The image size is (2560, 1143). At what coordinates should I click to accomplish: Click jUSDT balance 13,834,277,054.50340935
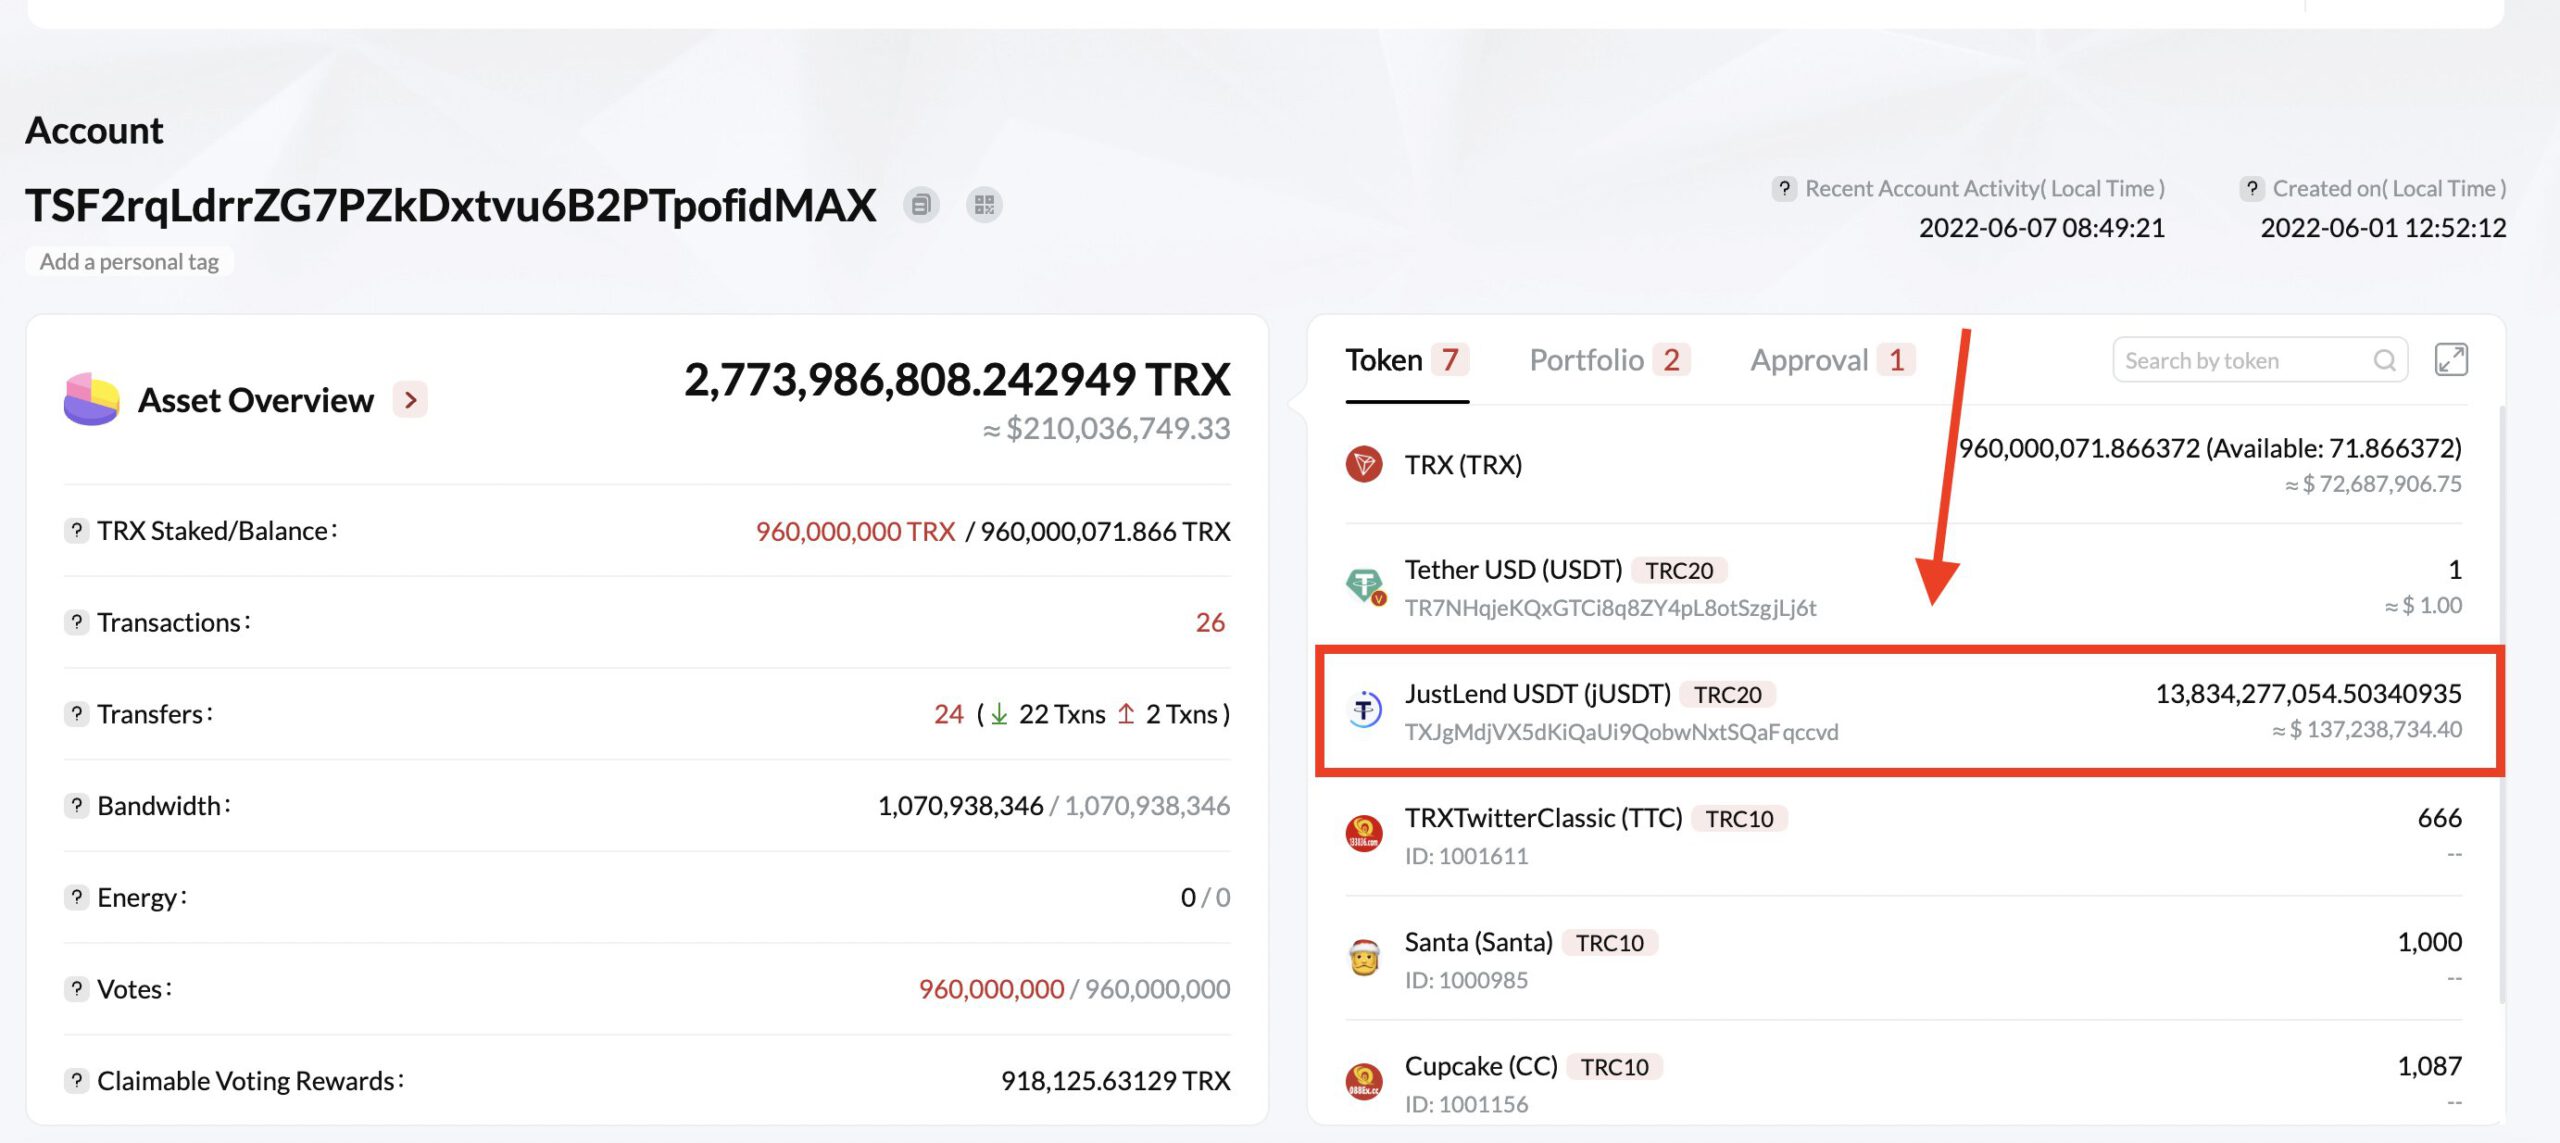(2308, 694)
